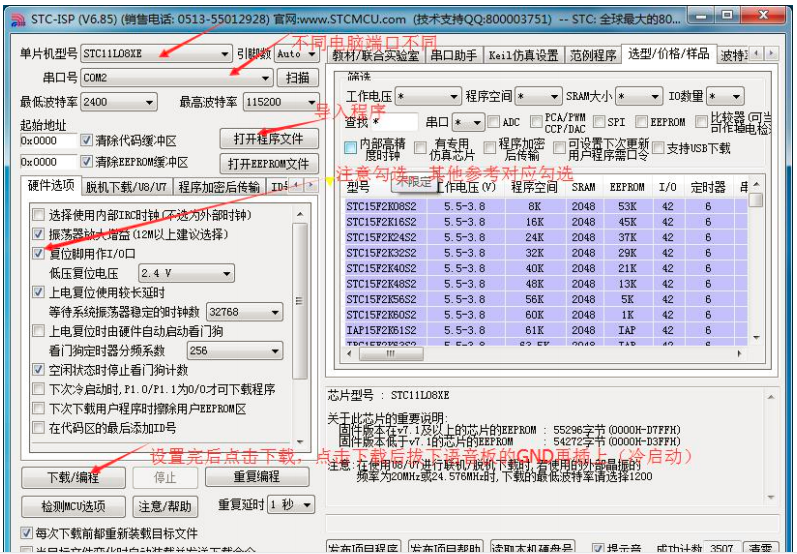Switch to the 教材/联合实验室 tab
This screenshot has height=554, width=797.
click(376, 55)
